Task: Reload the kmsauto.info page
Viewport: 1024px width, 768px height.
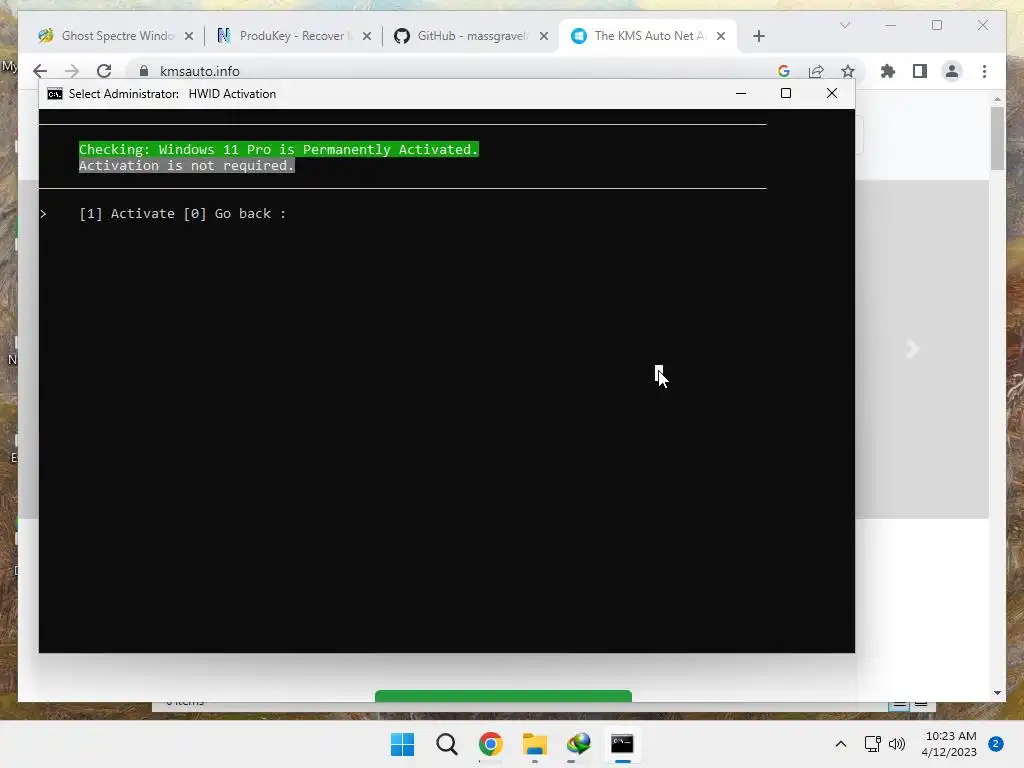Action: (104, 71)
